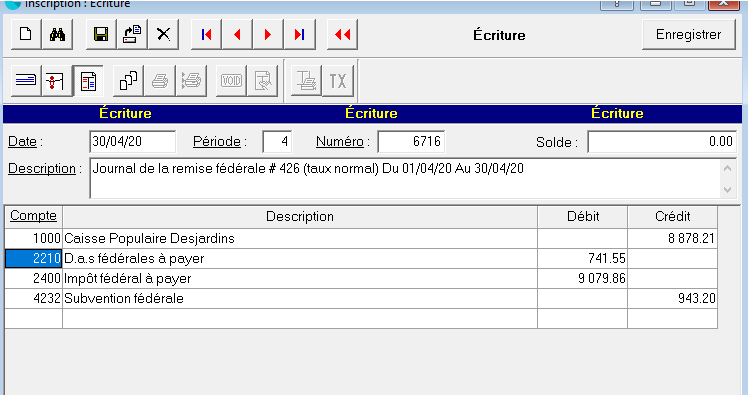Image resolution: width=748 pixels, height=395 pixels.
Task: Click the grayed batch print icon
Action: point(191,81)
